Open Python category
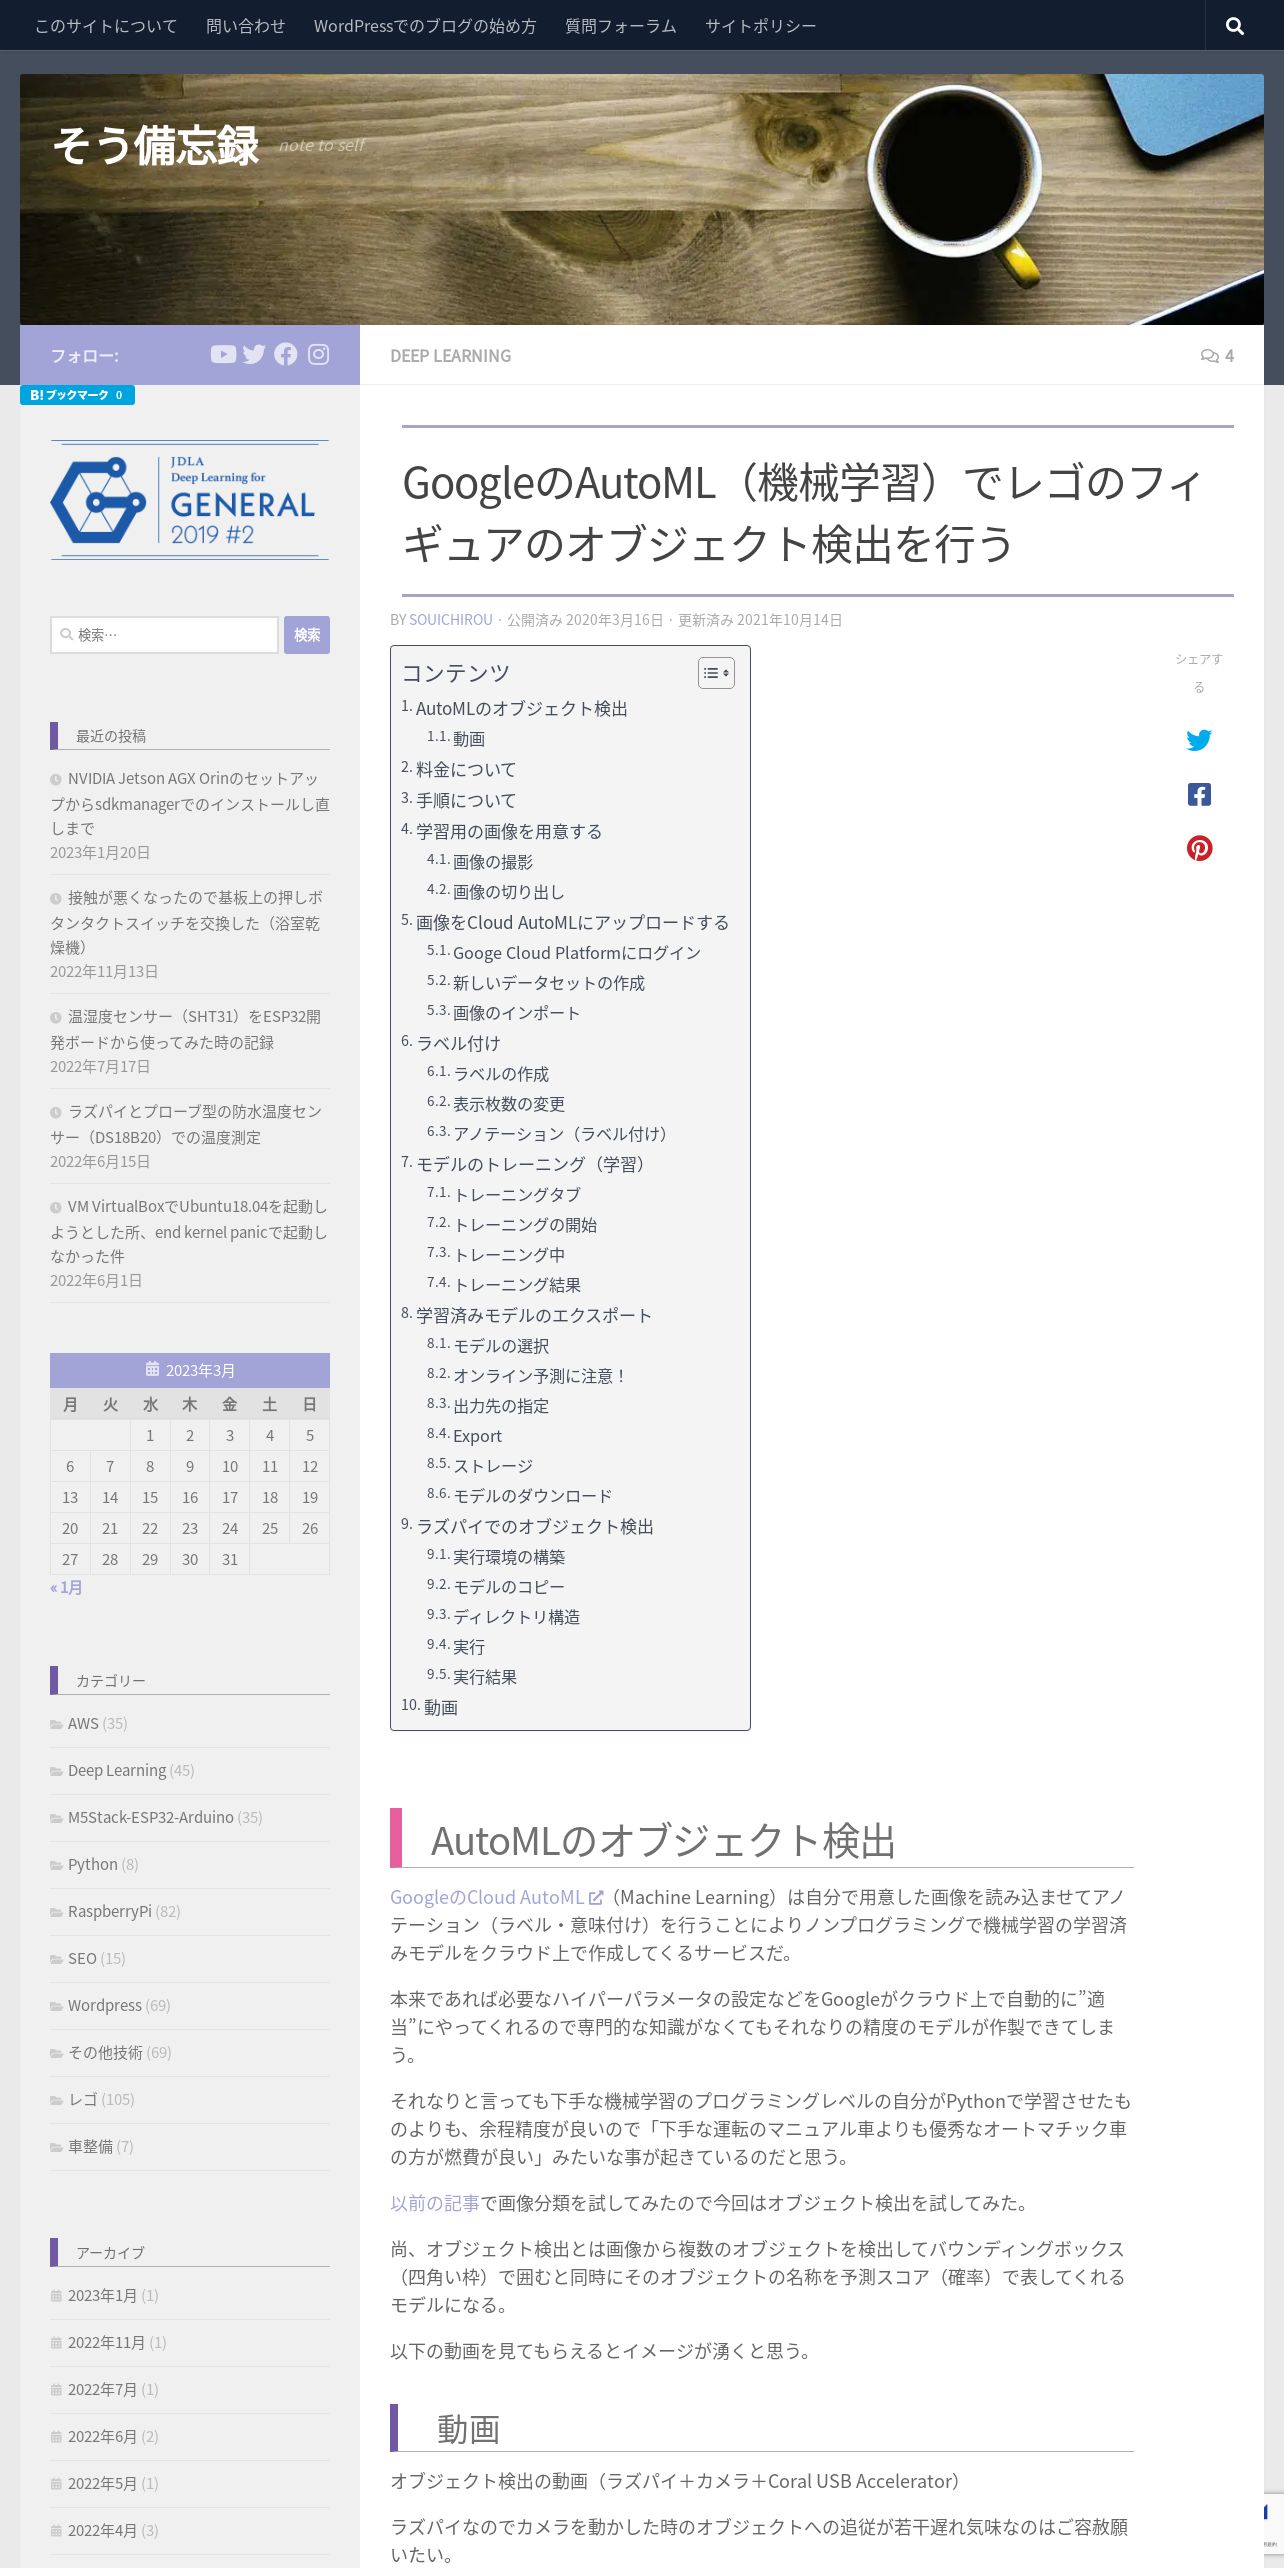This screenshot has height=2568, width=1284. (93, 1864)
